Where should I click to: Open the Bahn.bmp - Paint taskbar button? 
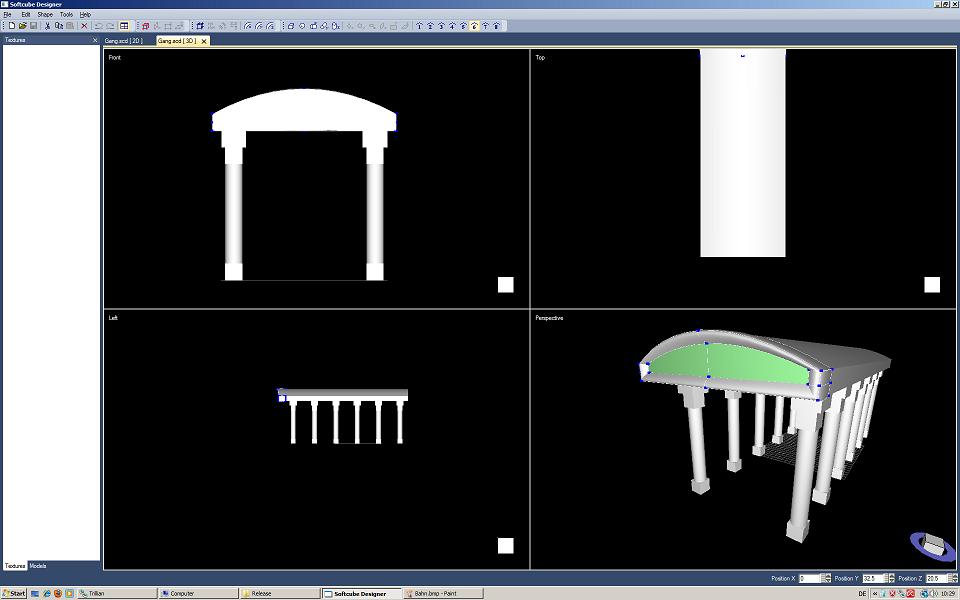point(442,593)
